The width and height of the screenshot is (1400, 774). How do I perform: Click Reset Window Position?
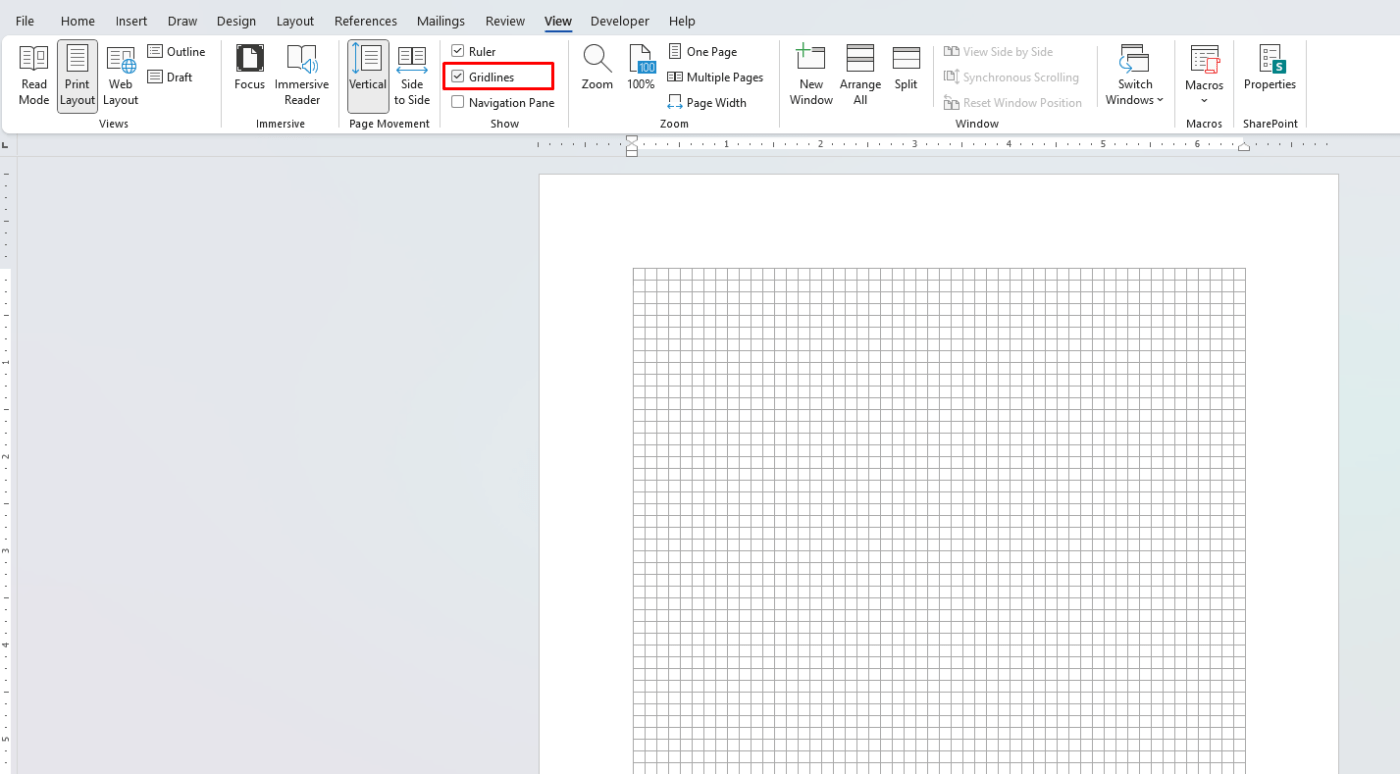[x=1013, y=102]
